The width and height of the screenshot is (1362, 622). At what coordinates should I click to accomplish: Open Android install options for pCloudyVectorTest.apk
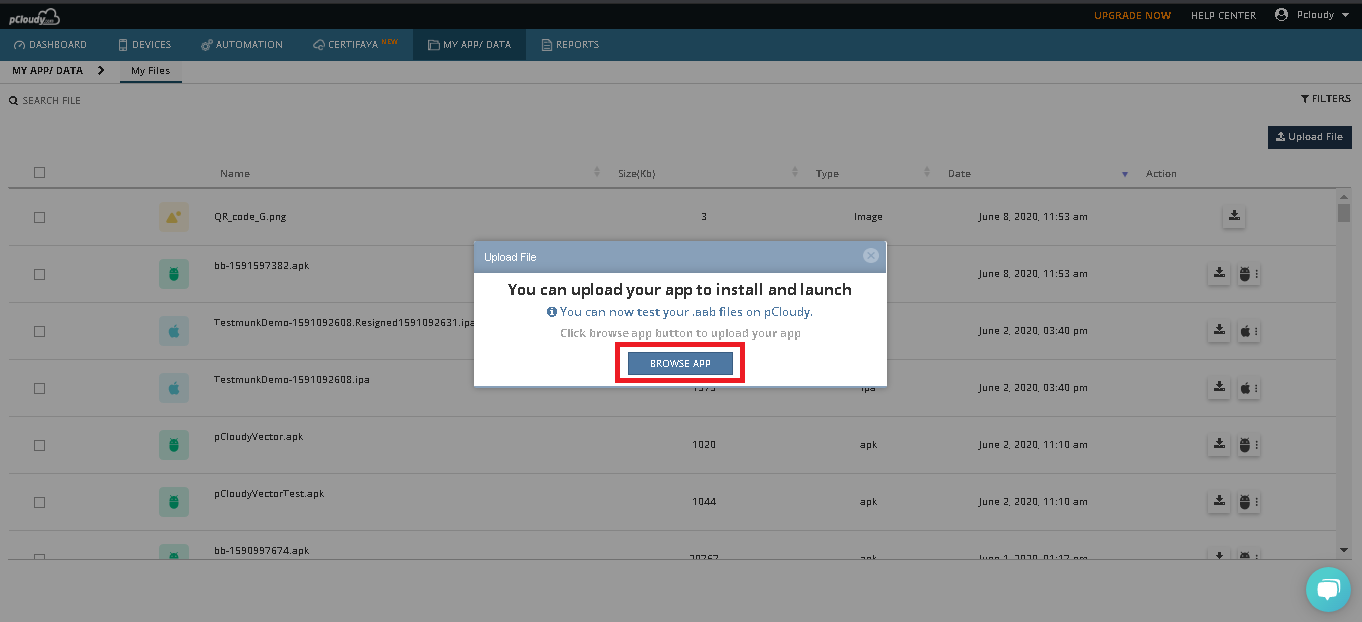[1248, 501]
